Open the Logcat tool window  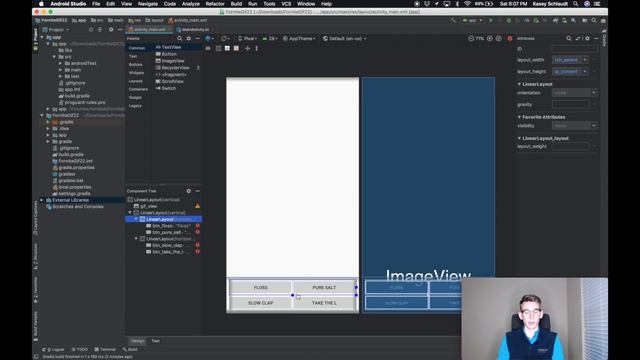[x=53, y=349]
